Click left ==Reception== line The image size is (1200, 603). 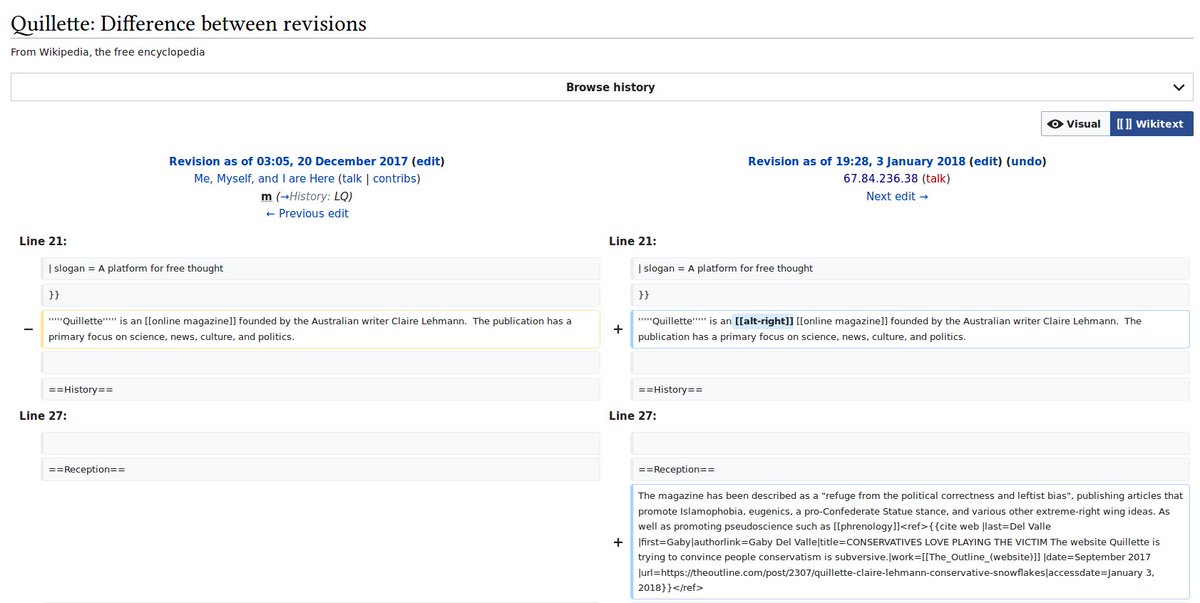coord(321,469)
